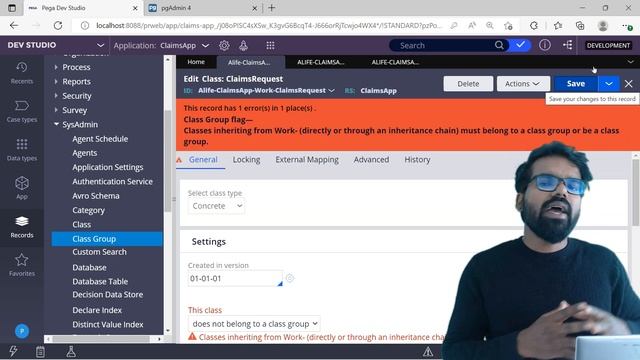
Task: Click the records tree horizontal scrollbar
Action: tap(102, 339)
